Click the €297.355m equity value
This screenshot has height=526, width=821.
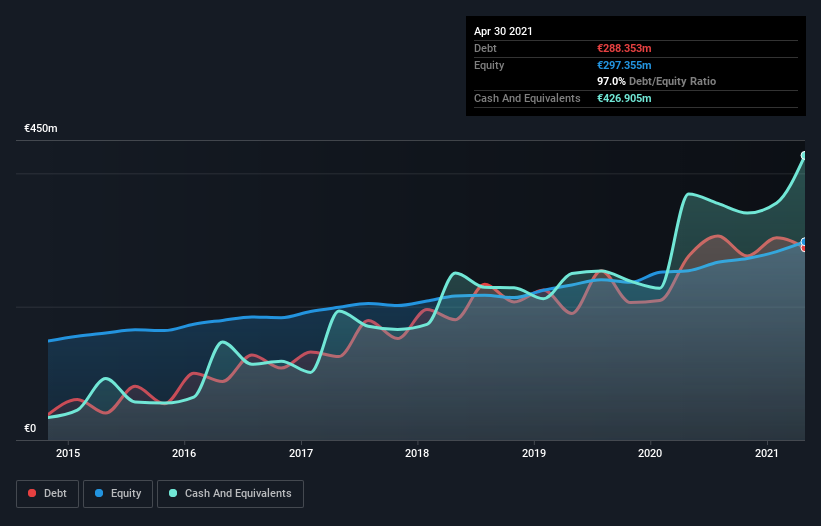point(624,65)
